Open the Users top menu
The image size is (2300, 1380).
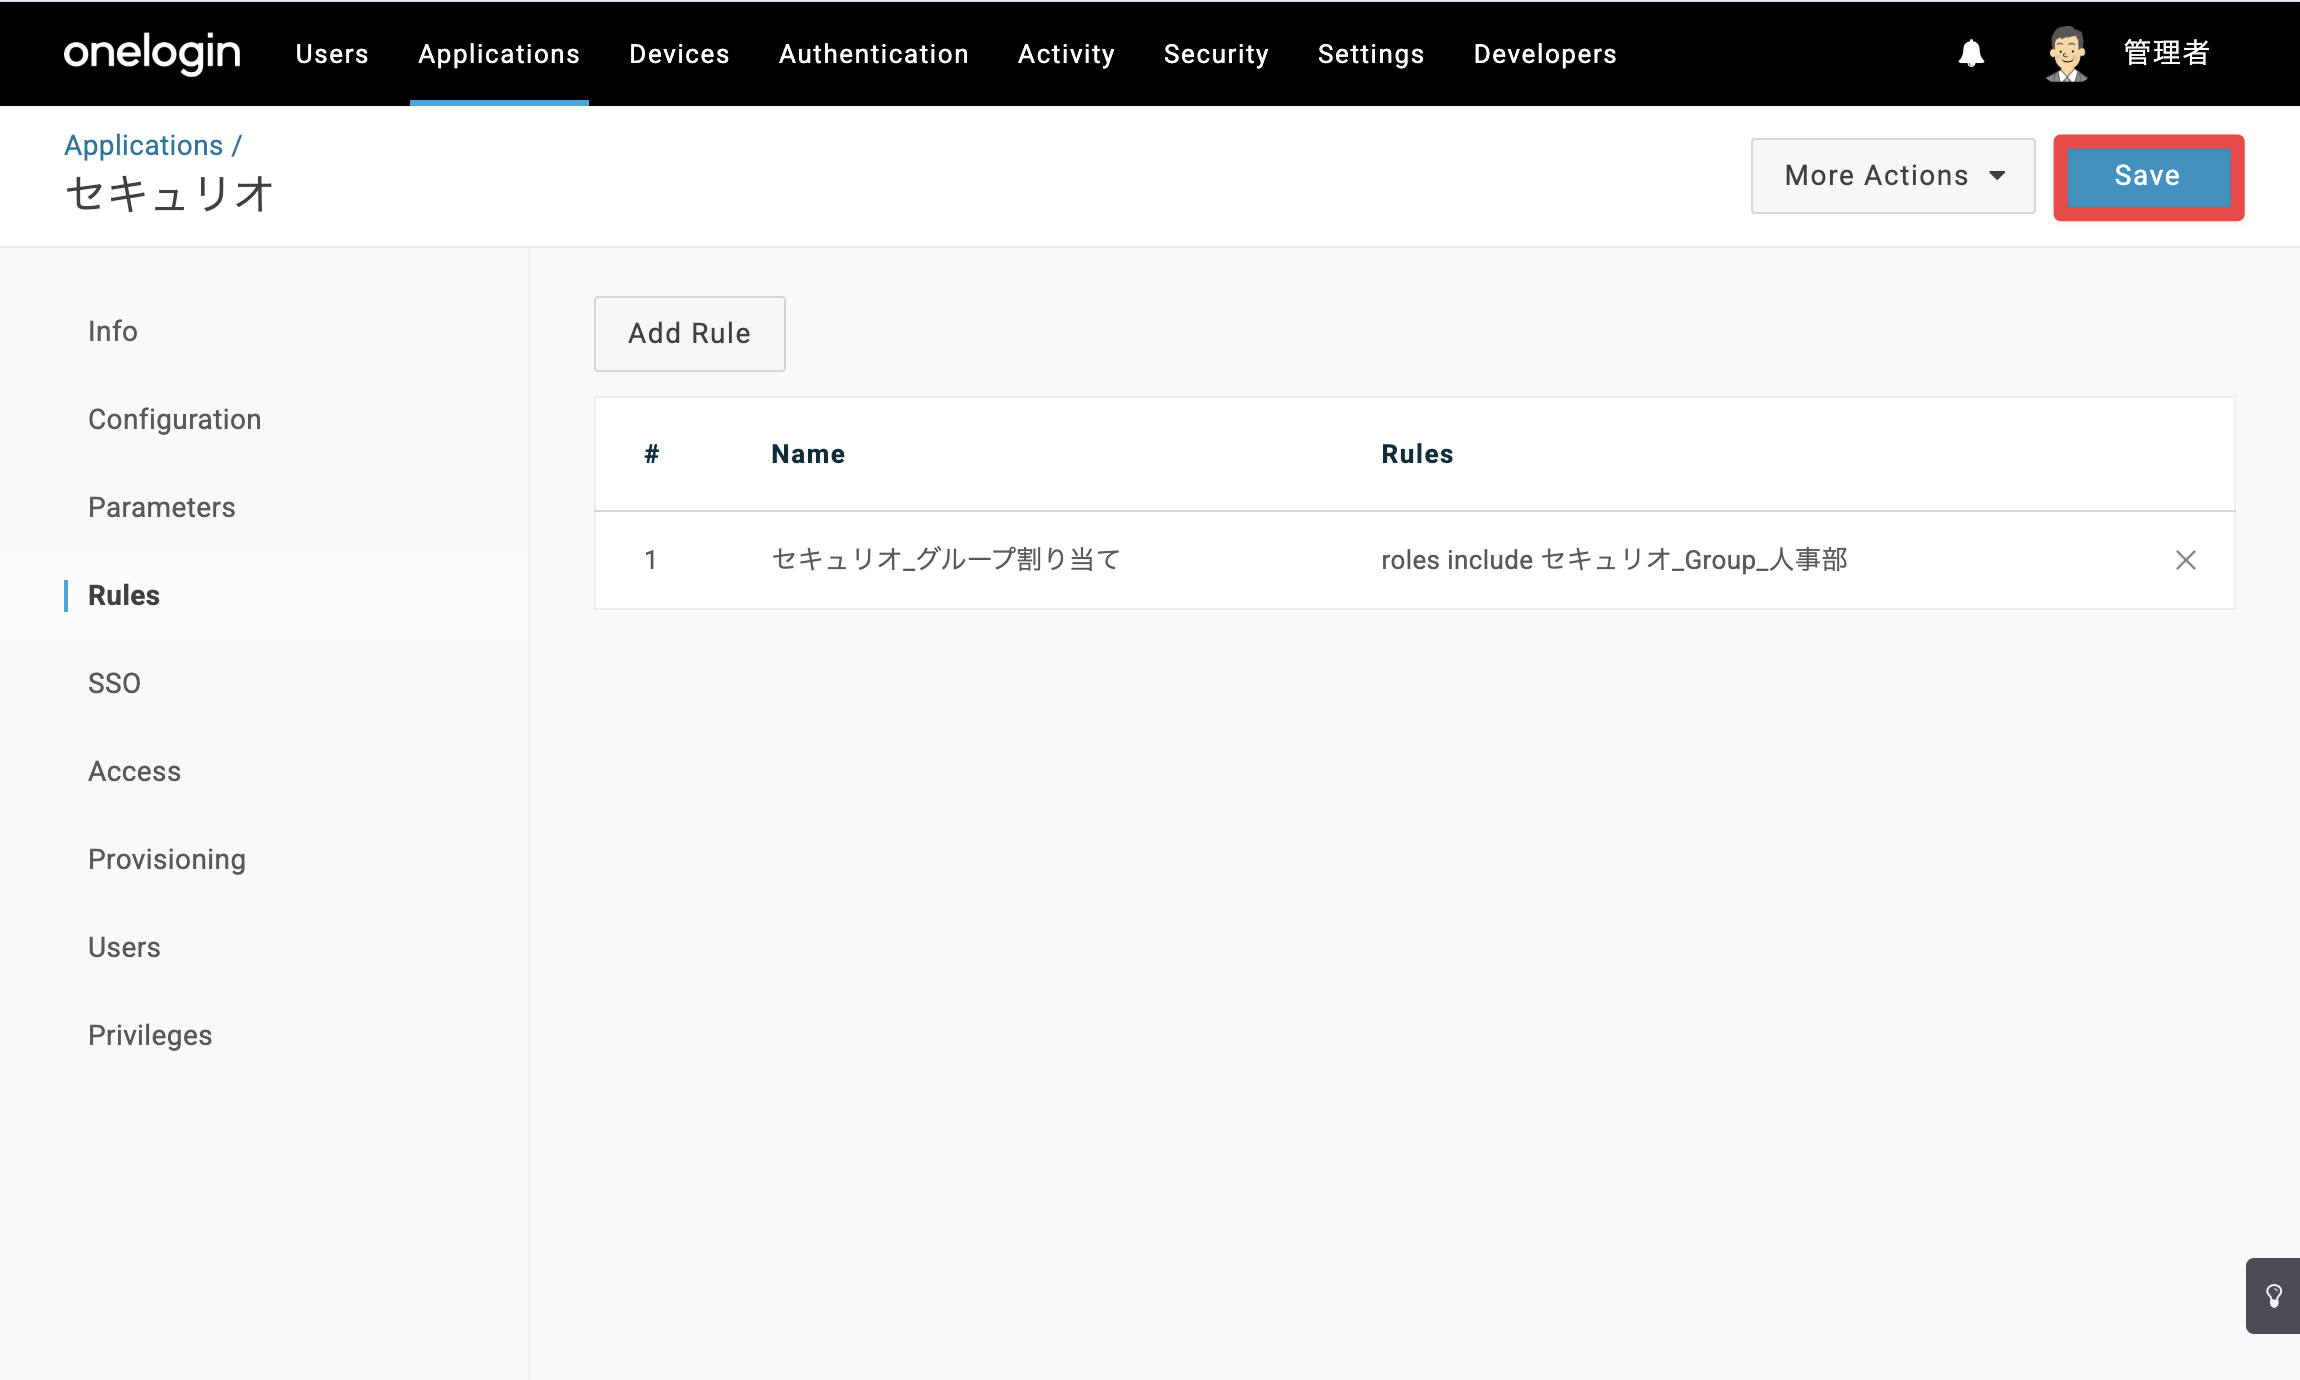[x=332, y=54]
